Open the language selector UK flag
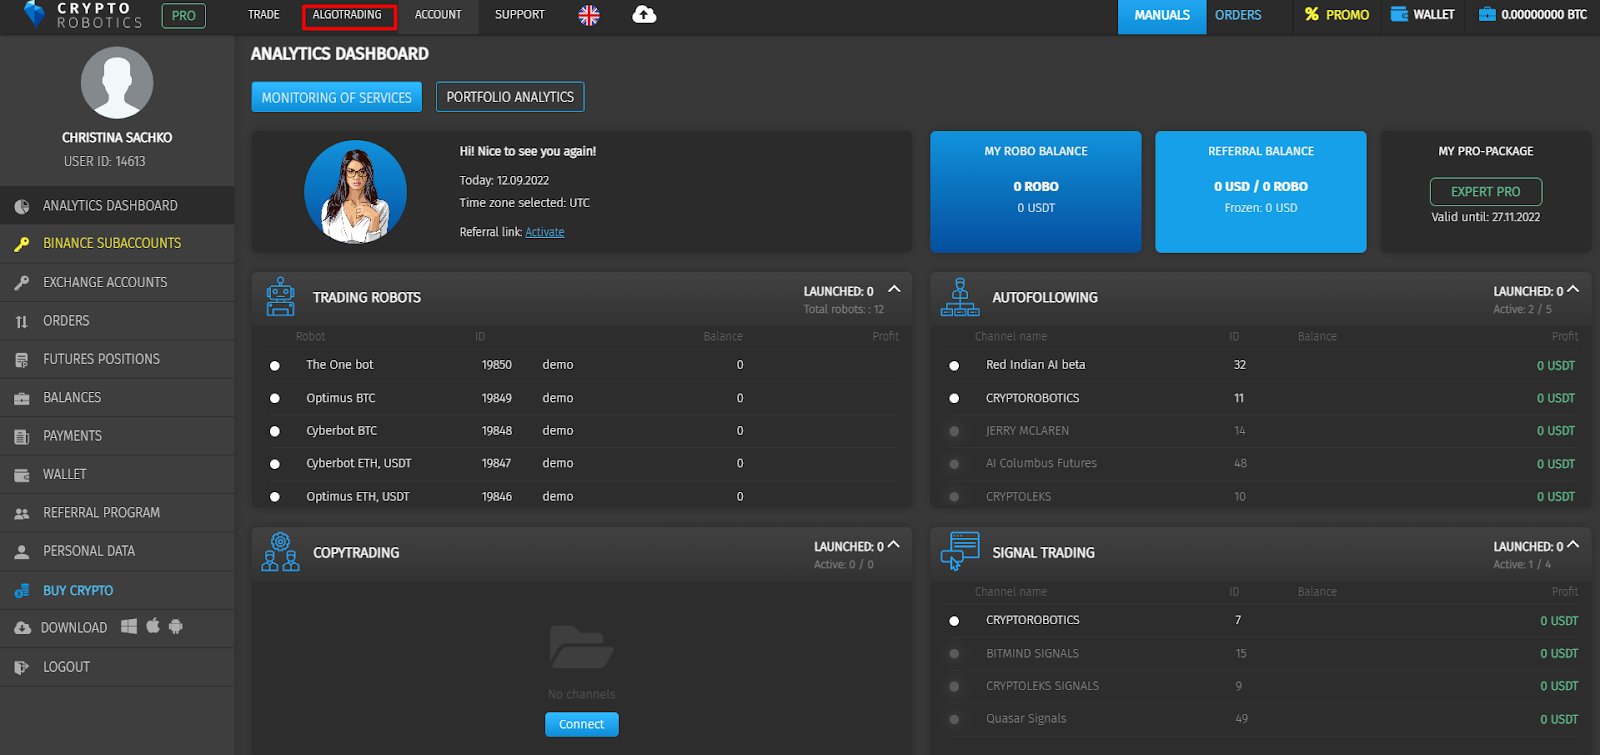This screenshot has width=1600, height=755. (x=589, y=15)
